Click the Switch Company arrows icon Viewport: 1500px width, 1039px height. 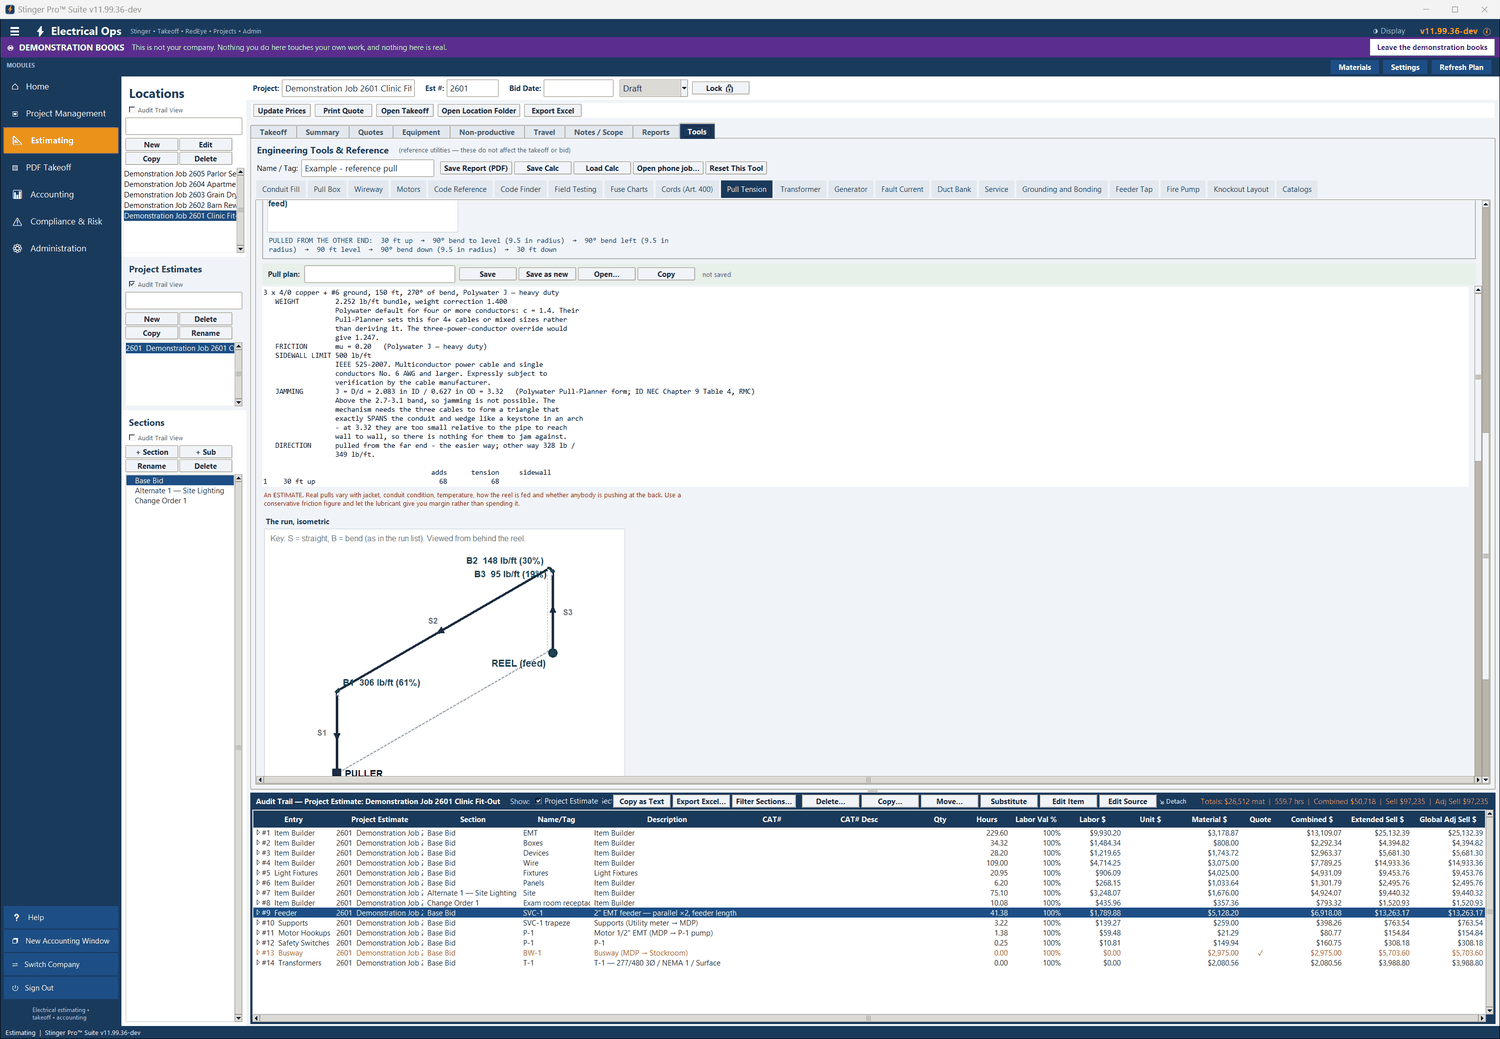coord(15,965)
